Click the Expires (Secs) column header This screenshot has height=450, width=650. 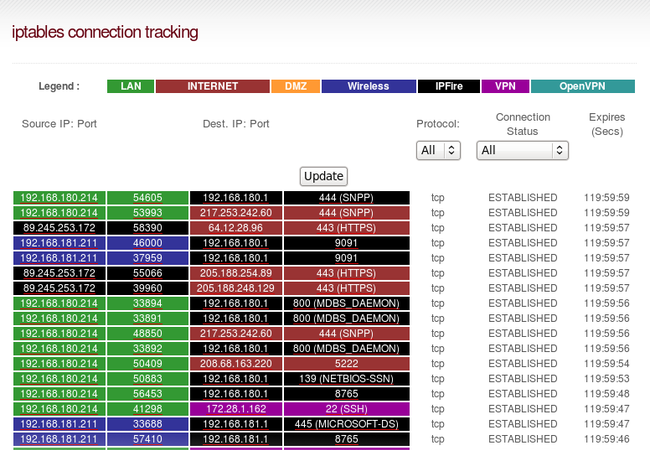607,124
